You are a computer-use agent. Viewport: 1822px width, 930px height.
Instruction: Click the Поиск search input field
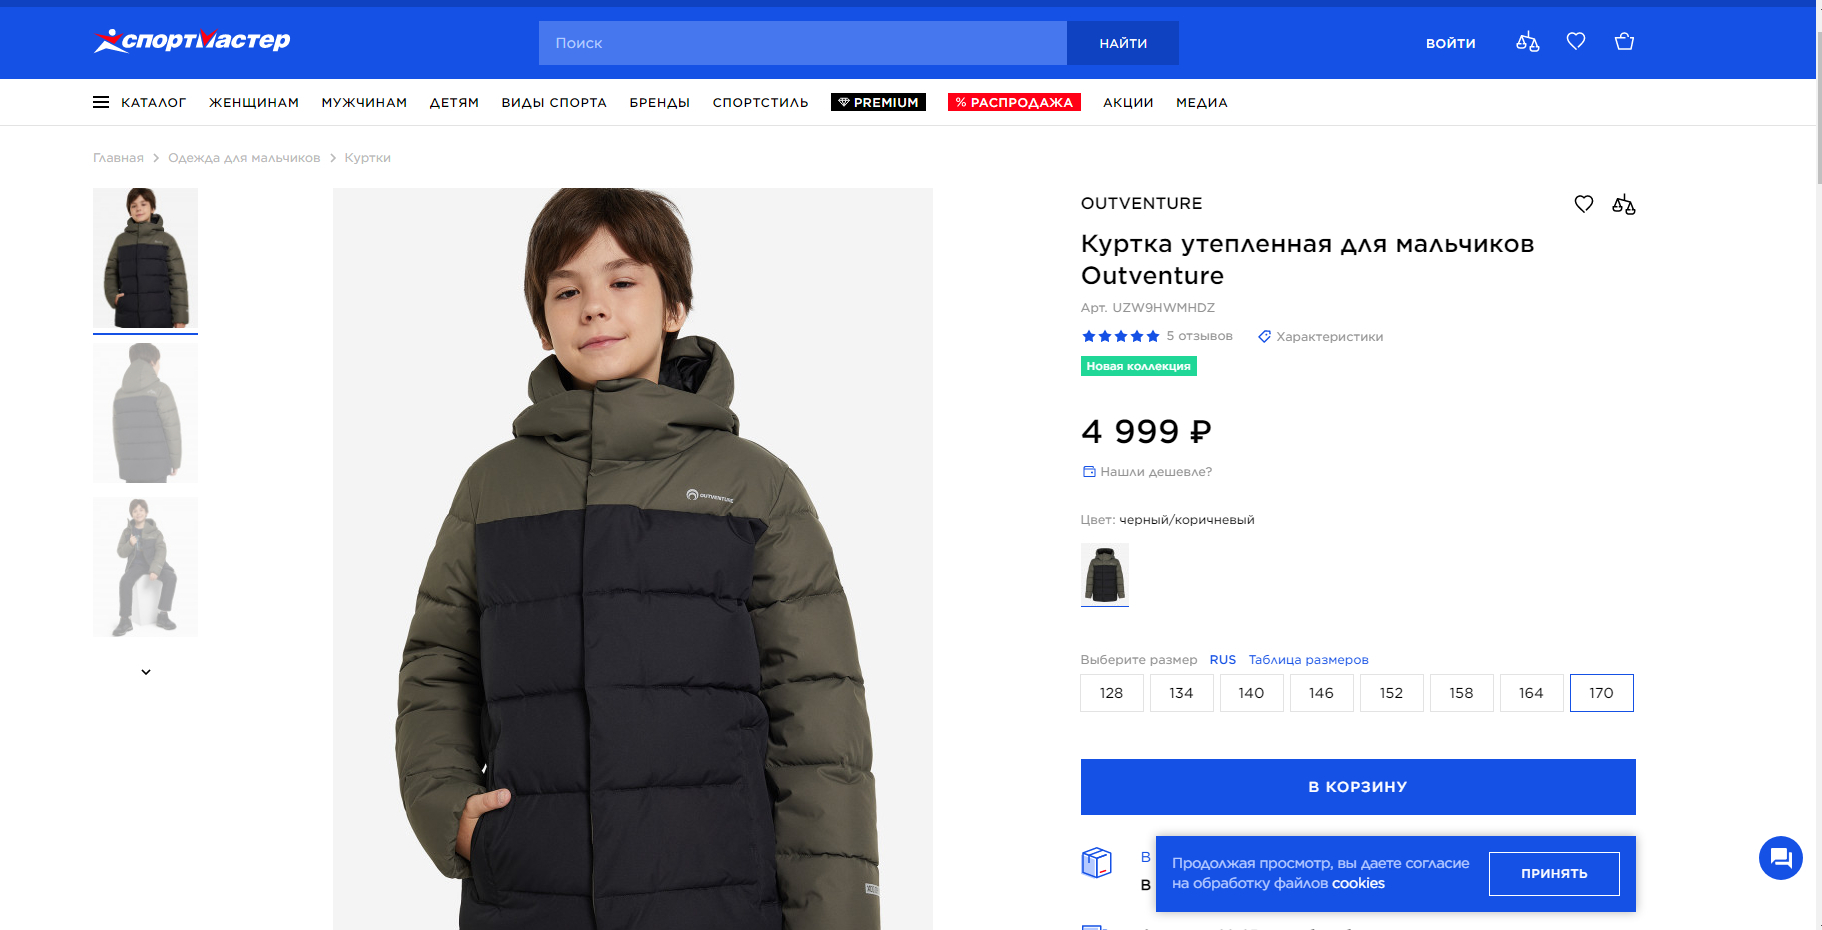coord(802,43)
